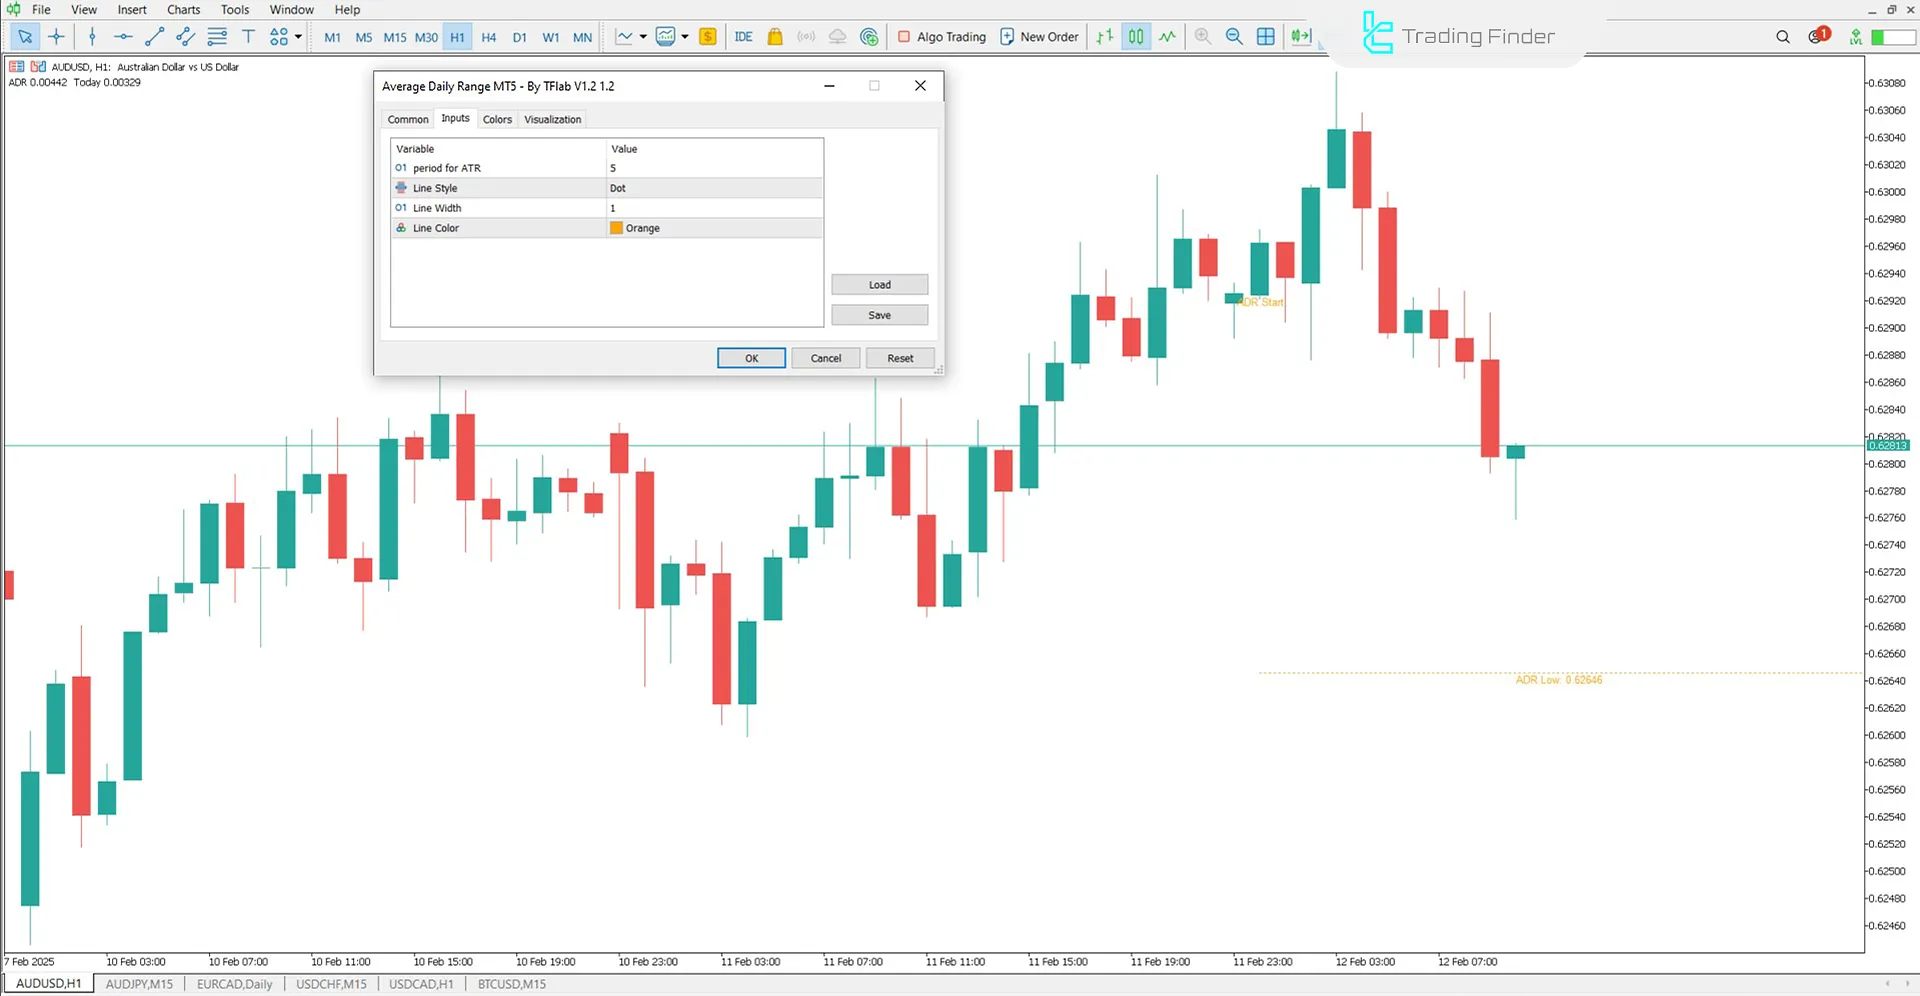1920x996 pixels.
Task: Expand the shapes tool dropdown
Action: click(x=298, y=36)
